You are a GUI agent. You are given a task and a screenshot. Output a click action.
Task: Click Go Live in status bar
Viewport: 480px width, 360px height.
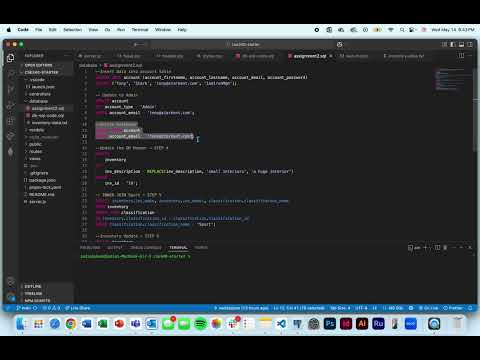pyautogui.click(x=429, y=308)
